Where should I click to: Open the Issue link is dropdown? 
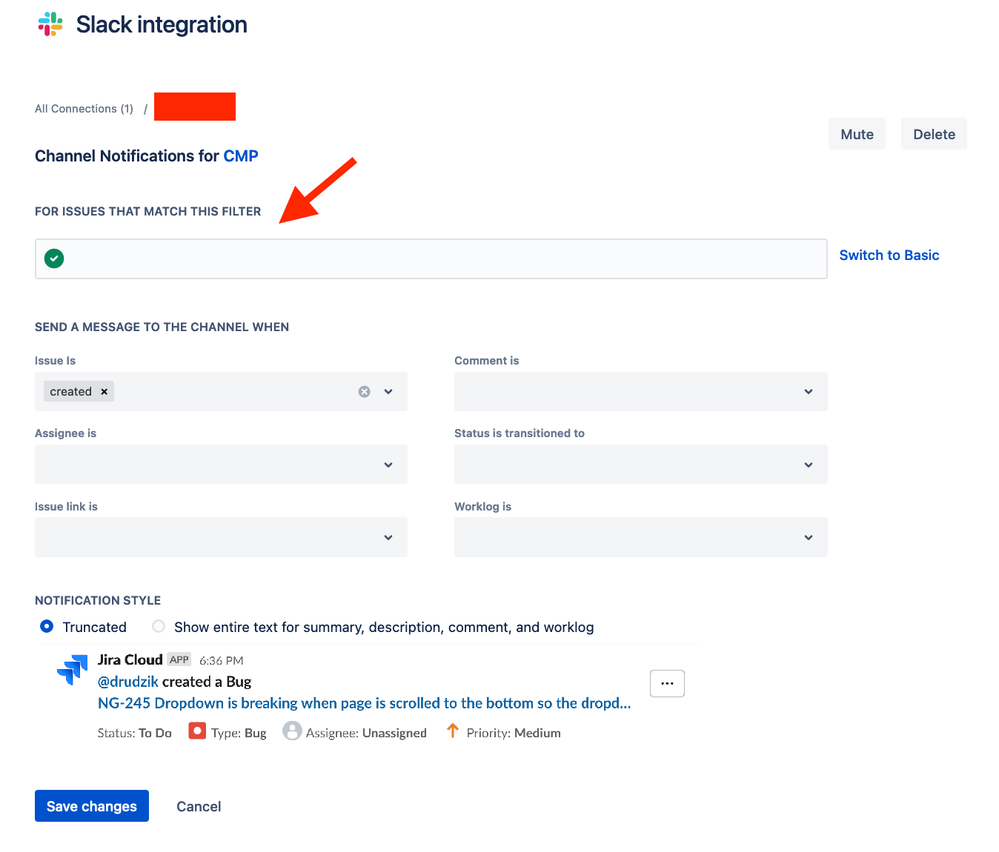(221, 537)
